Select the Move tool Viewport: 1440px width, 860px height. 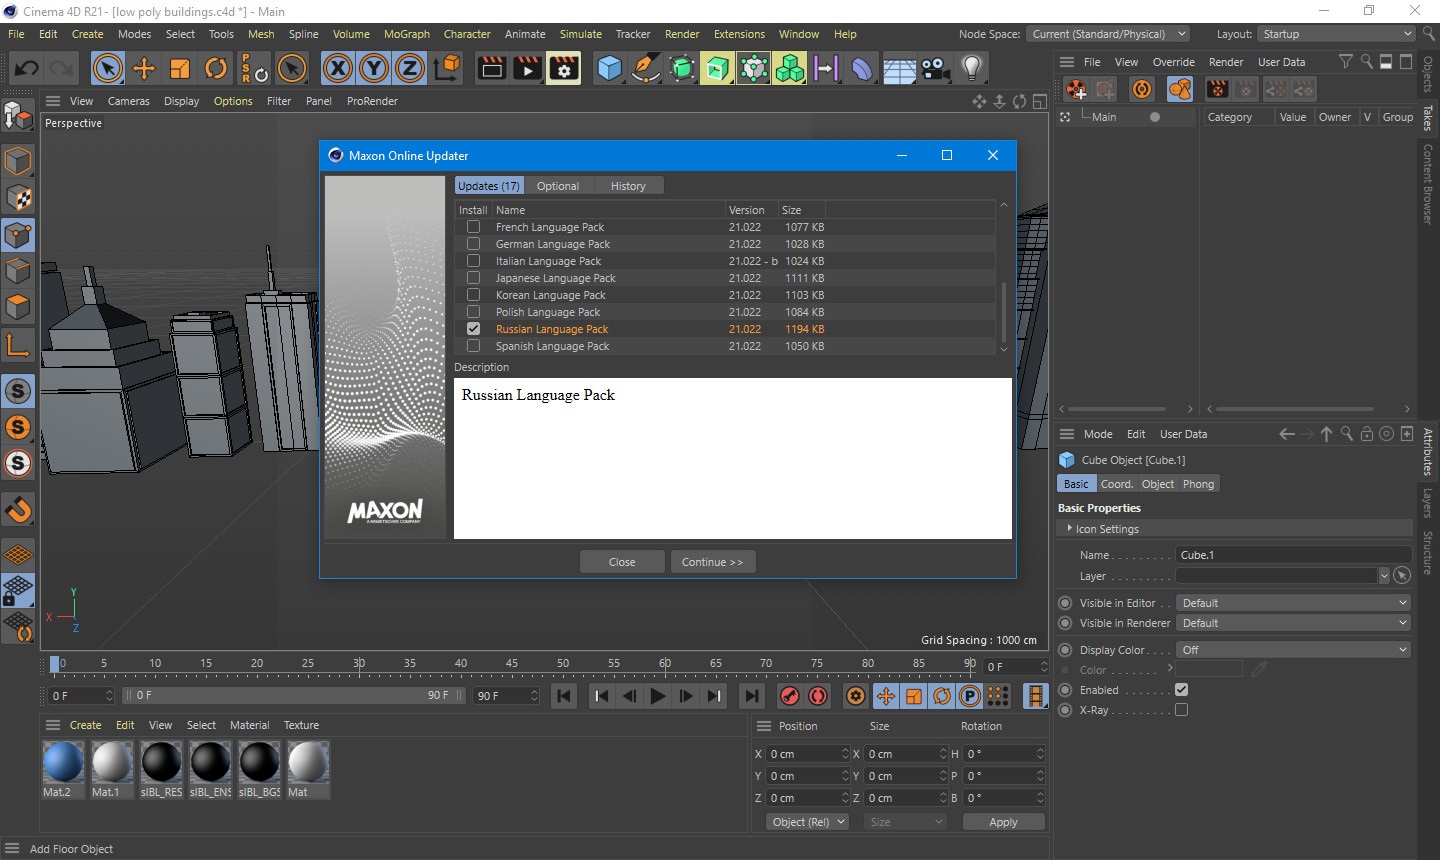click(x=144, y=68)
